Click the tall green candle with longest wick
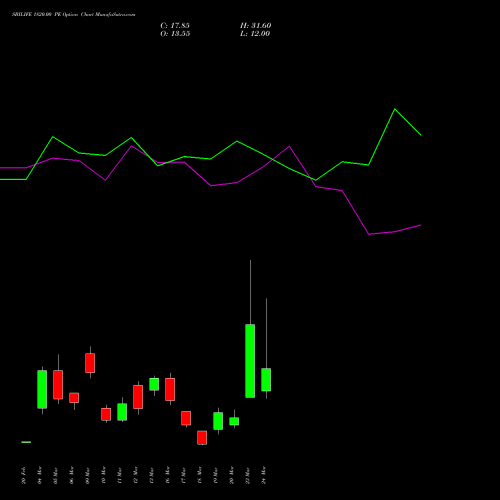The image size is (500, 500). (250, 361)
